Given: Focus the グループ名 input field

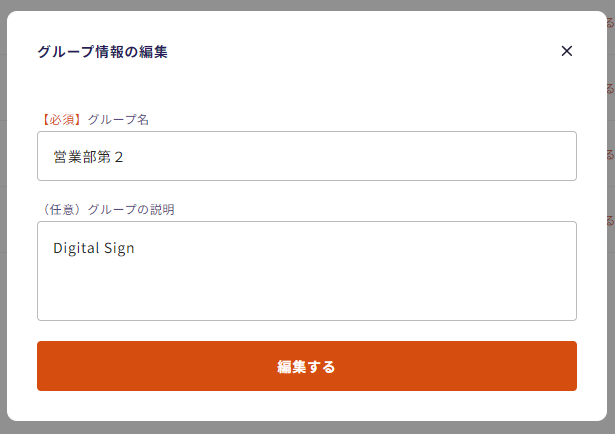Looking at the screenshot, I should pyautogui.click(x=306, y=156).
